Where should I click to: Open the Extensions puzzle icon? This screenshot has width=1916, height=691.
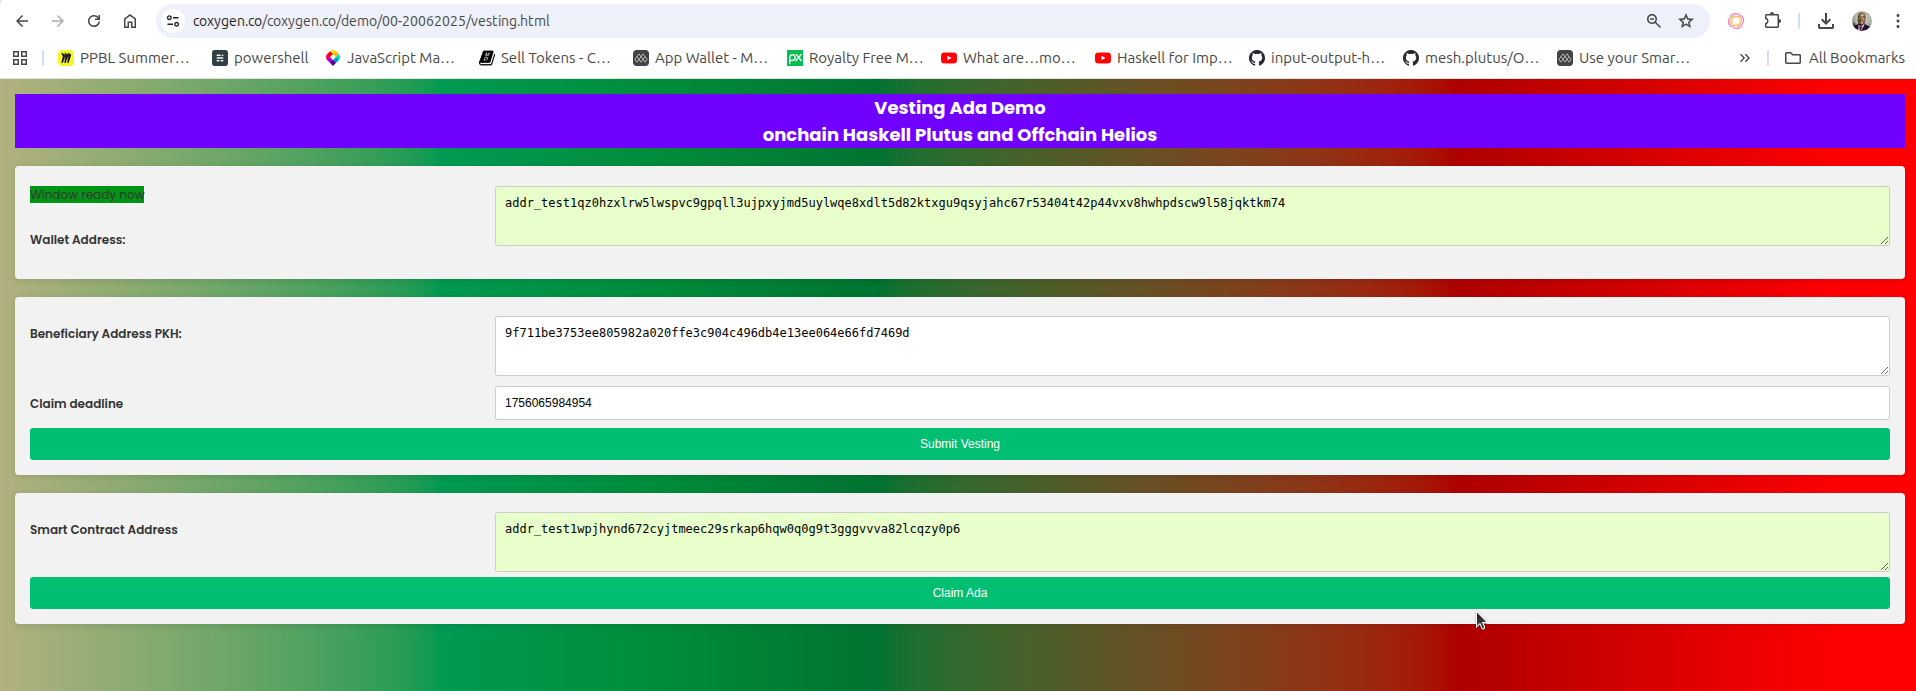tap(1772, 21)
